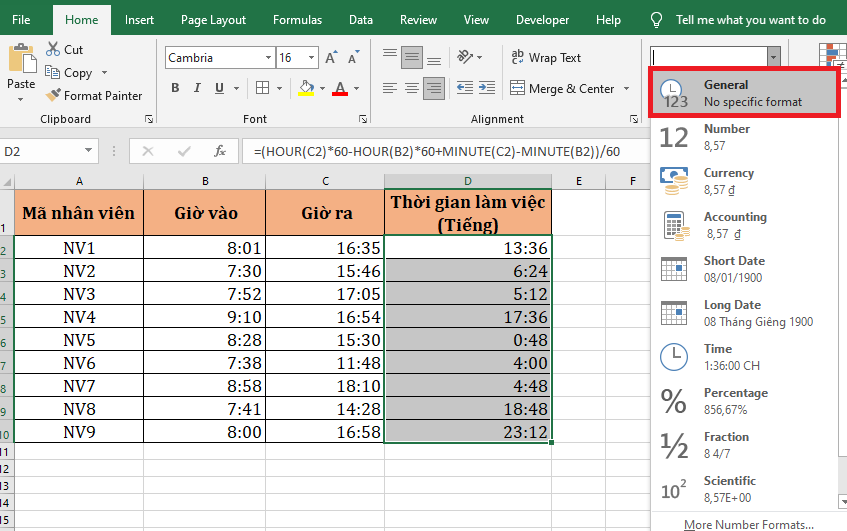Image resolution: width=847 pixels, height=531 pixels.
Task: Click the Insert Function fx icon
Action: click(219, 152)
